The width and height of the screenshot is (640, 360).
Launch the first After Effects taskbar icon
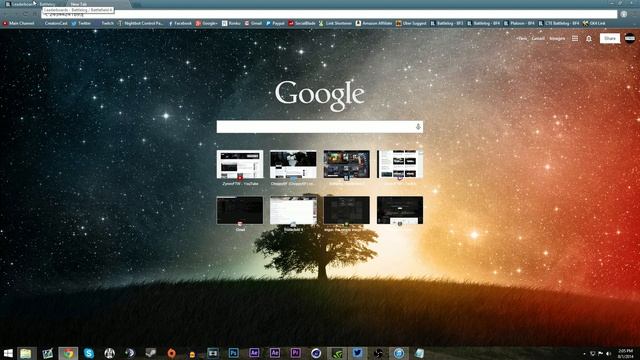tap(254, 353)
